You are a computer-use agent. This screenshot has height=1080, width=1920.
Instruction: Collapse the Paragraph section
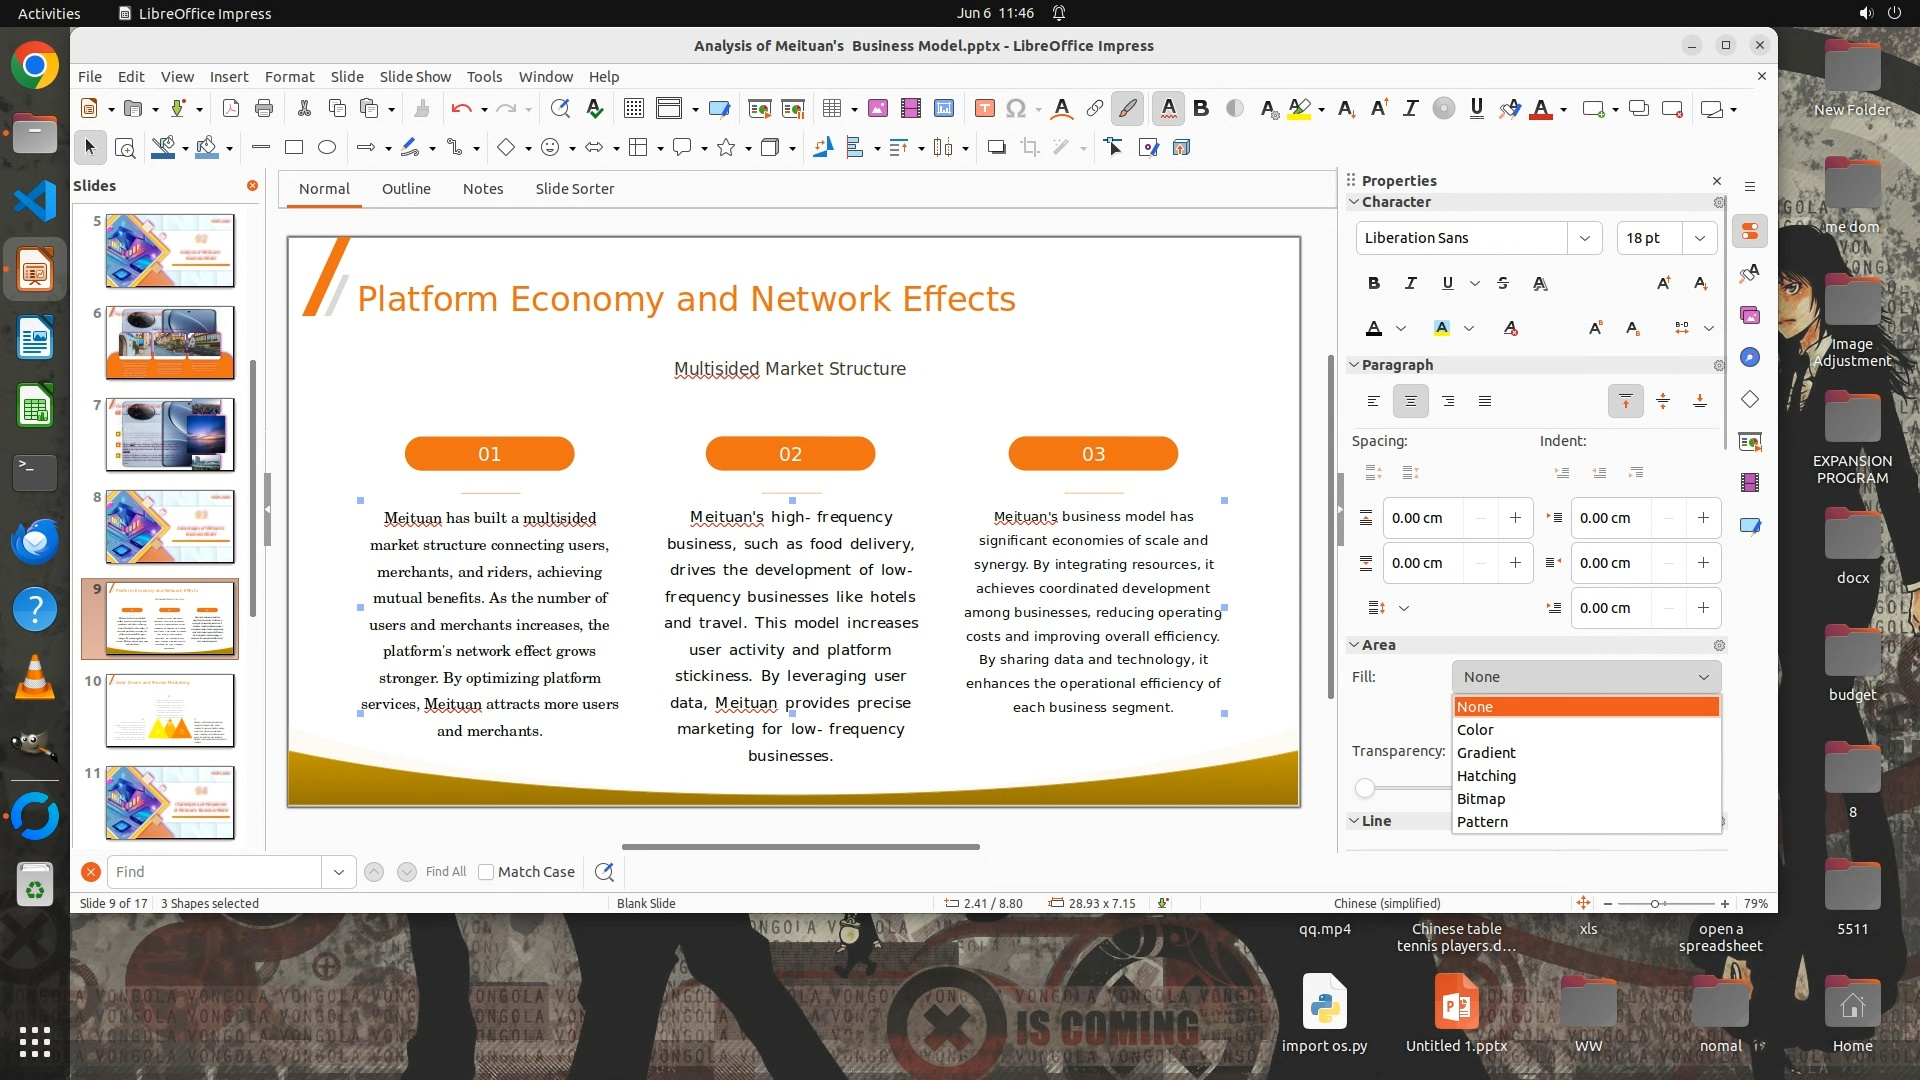pos(1355,365)
